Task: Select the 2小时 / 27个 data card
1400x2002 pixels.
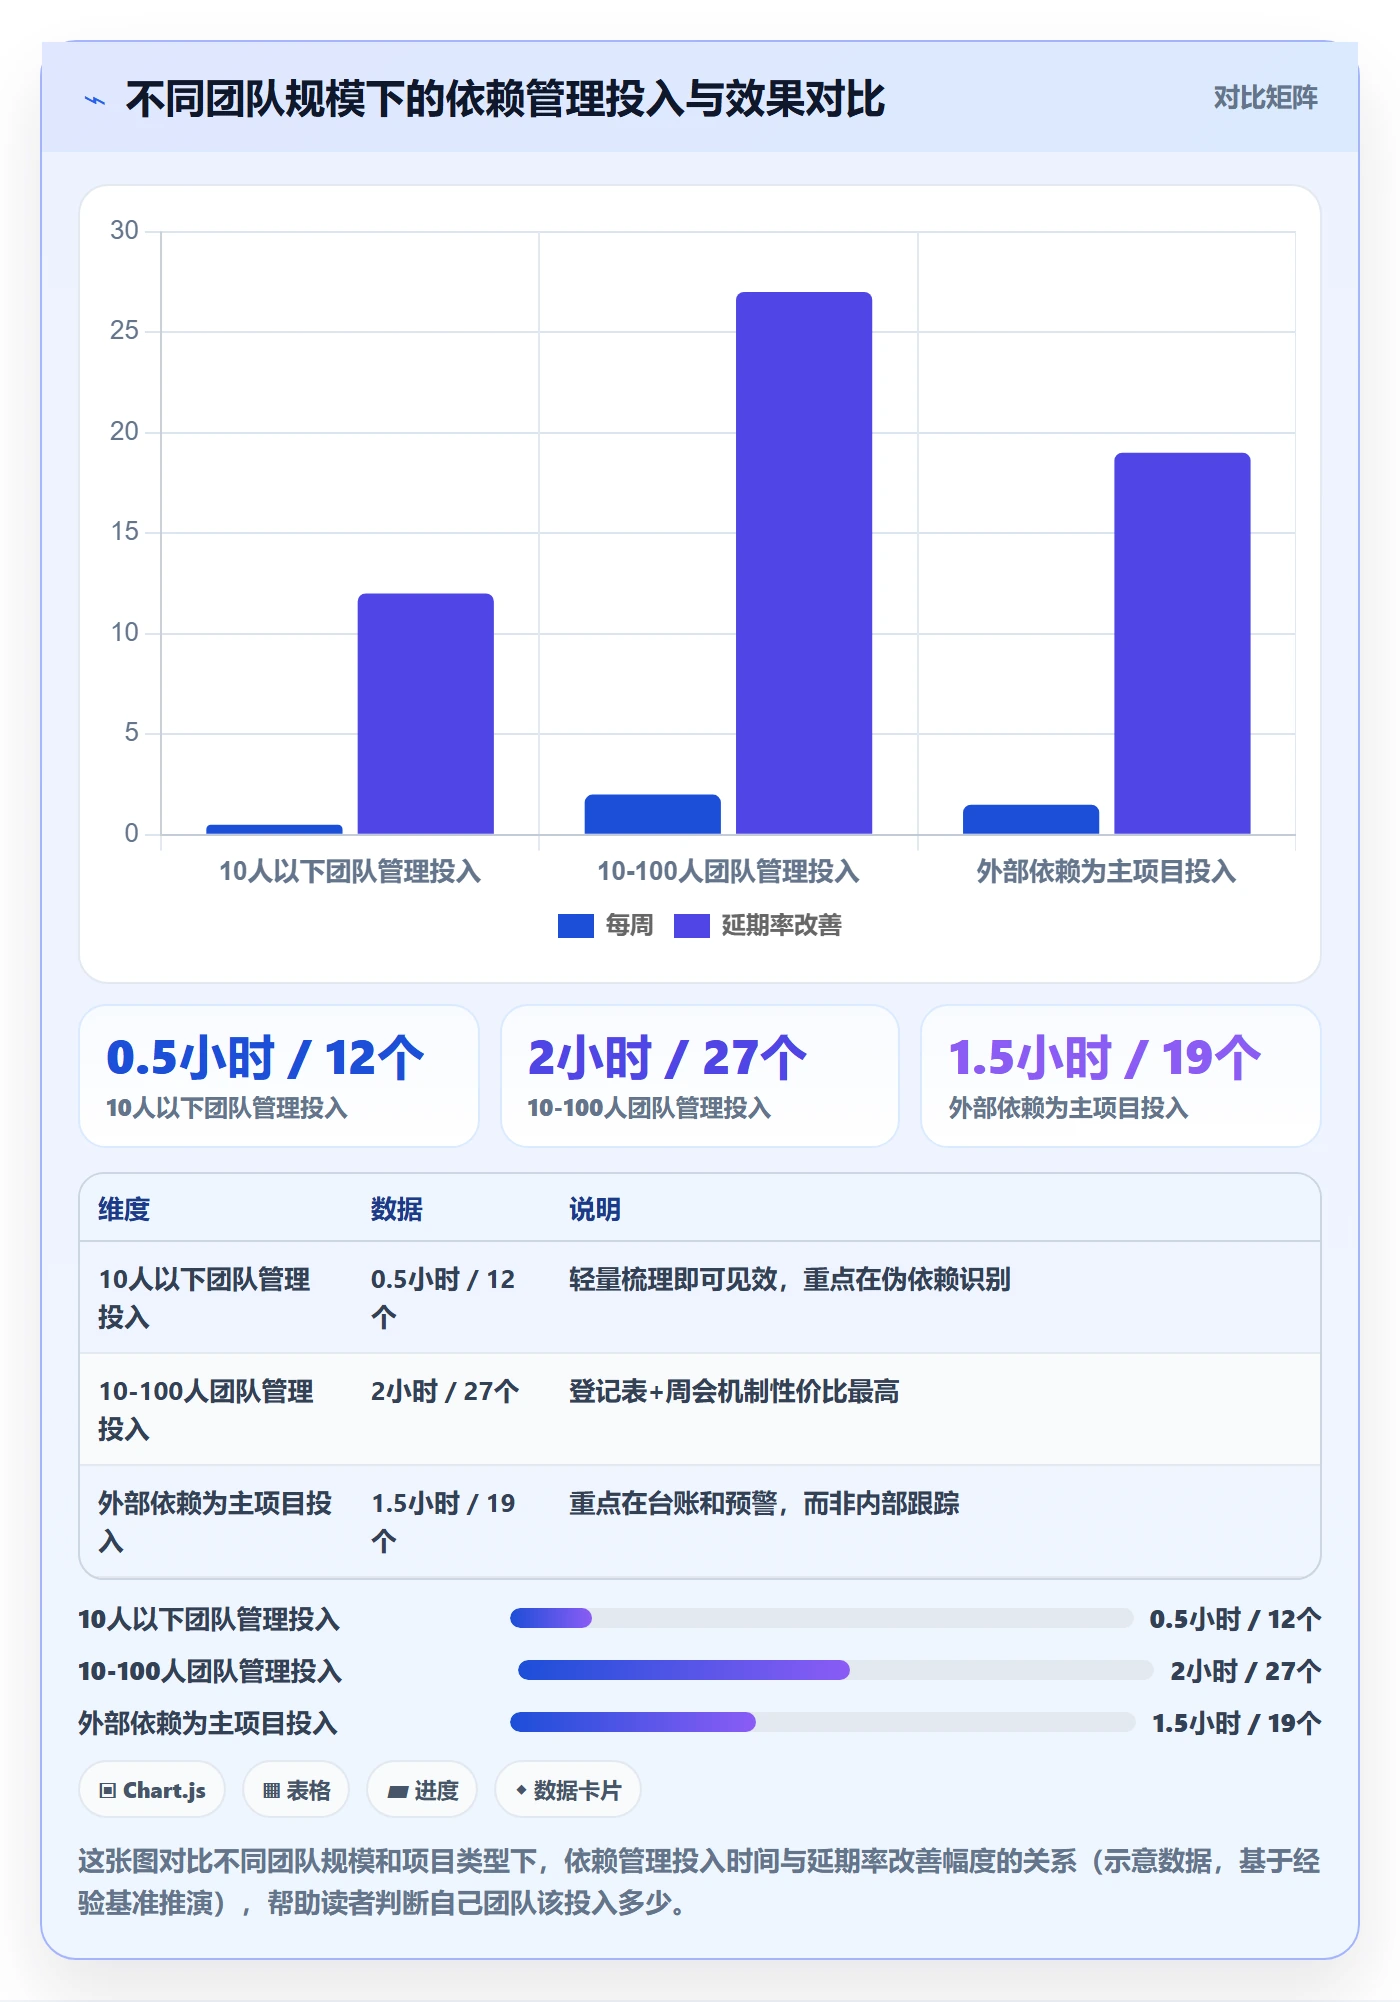Action: pos(700,1076)
